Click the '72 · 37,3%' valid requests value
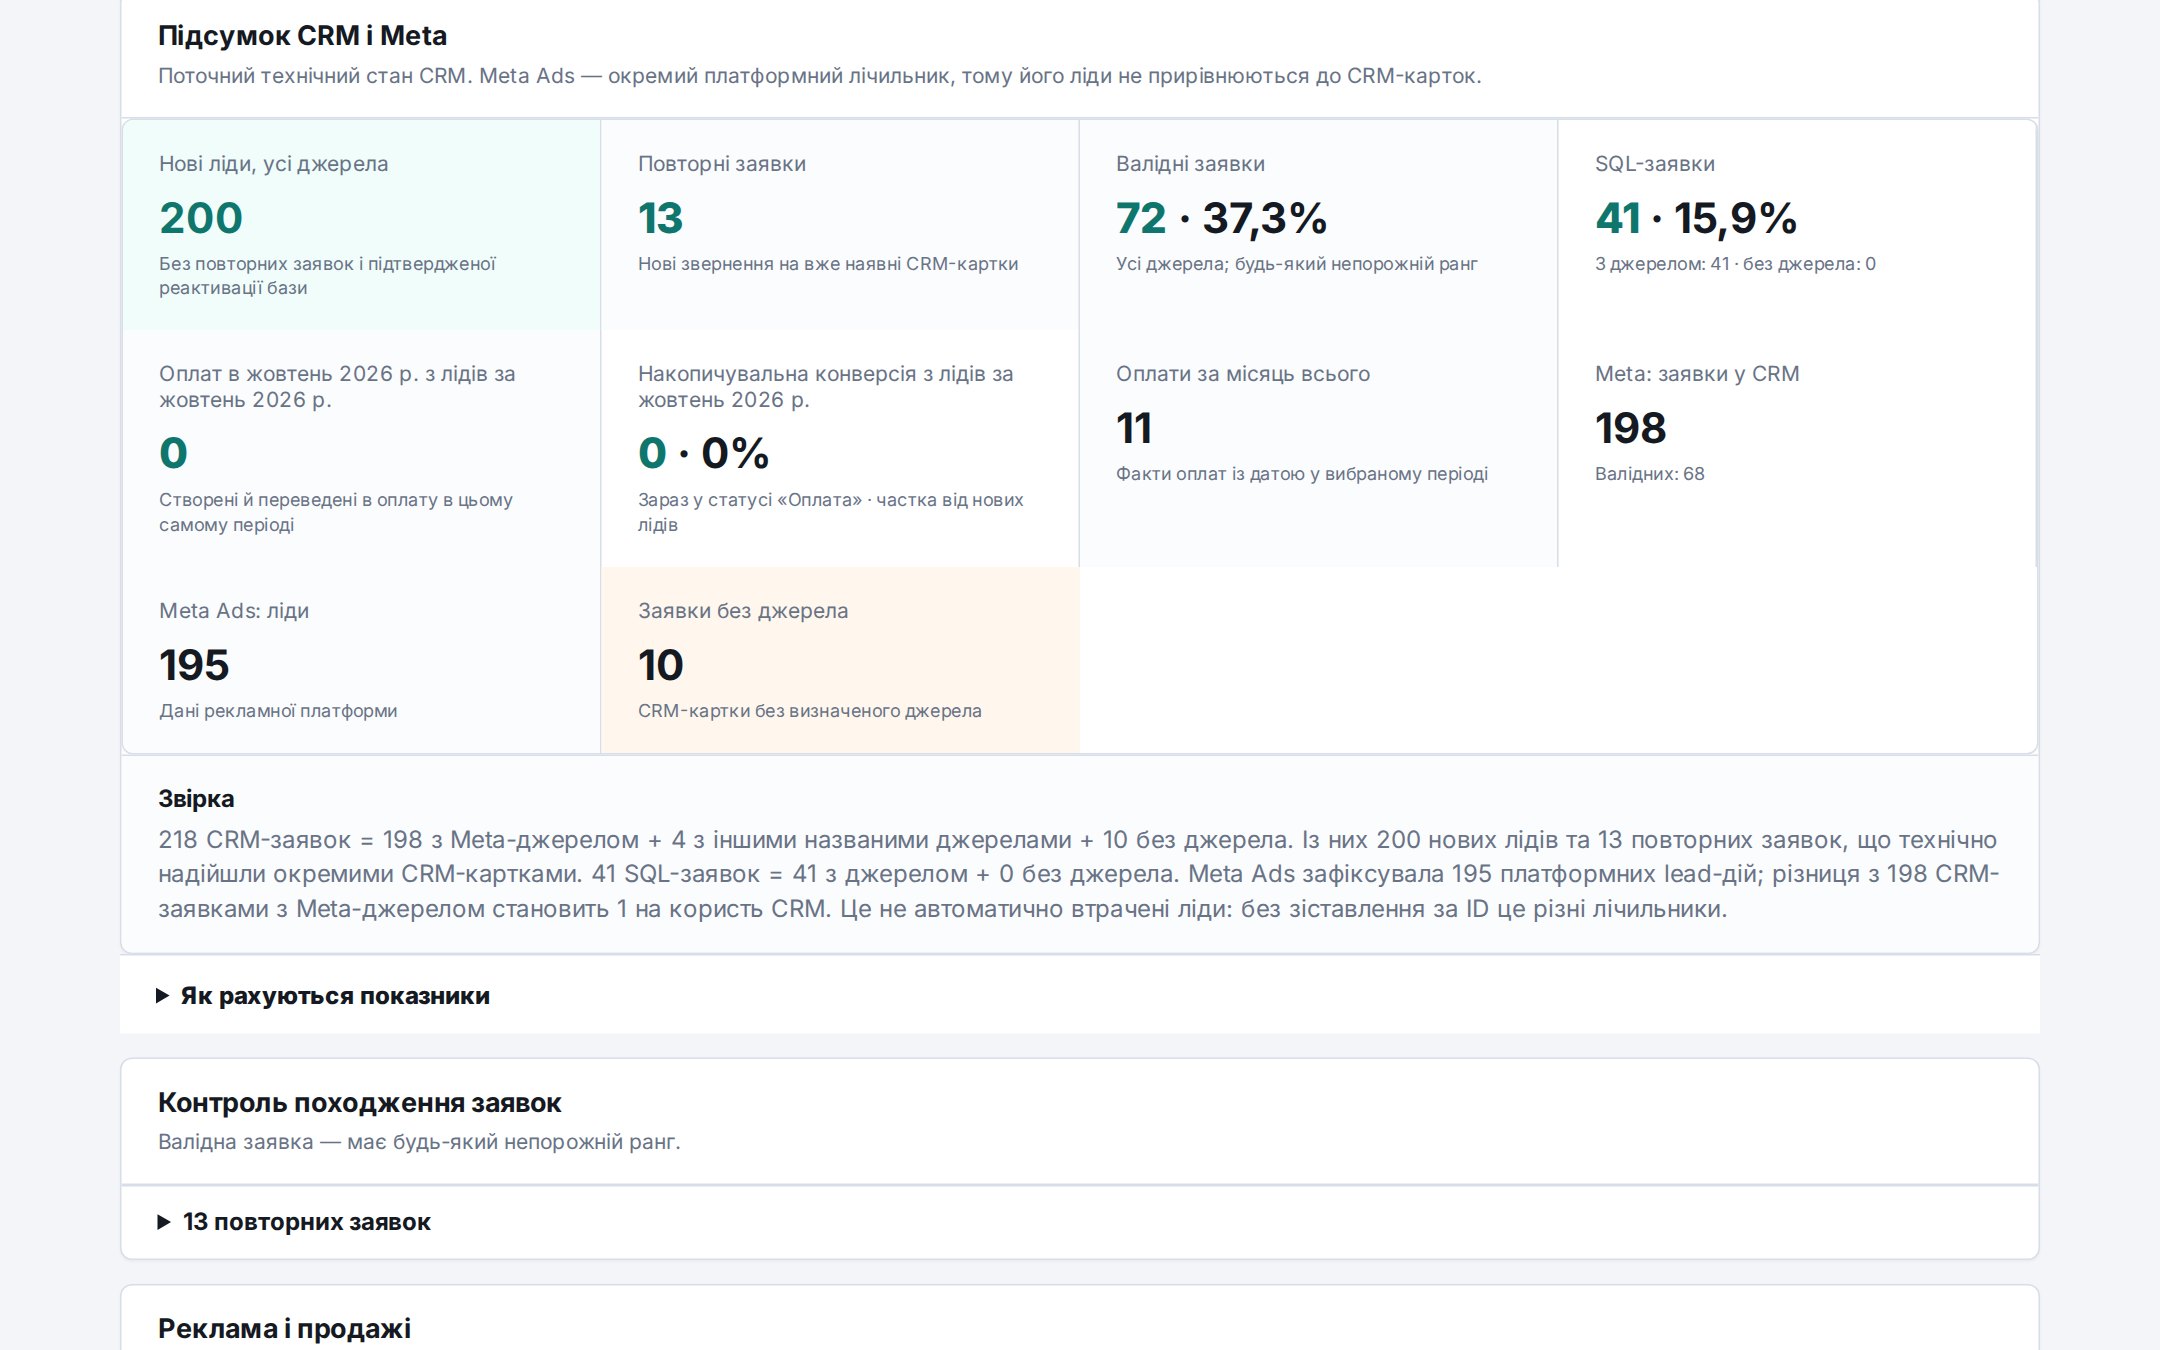Screen dimensions: 2160x1350 tap(1221, 218)
